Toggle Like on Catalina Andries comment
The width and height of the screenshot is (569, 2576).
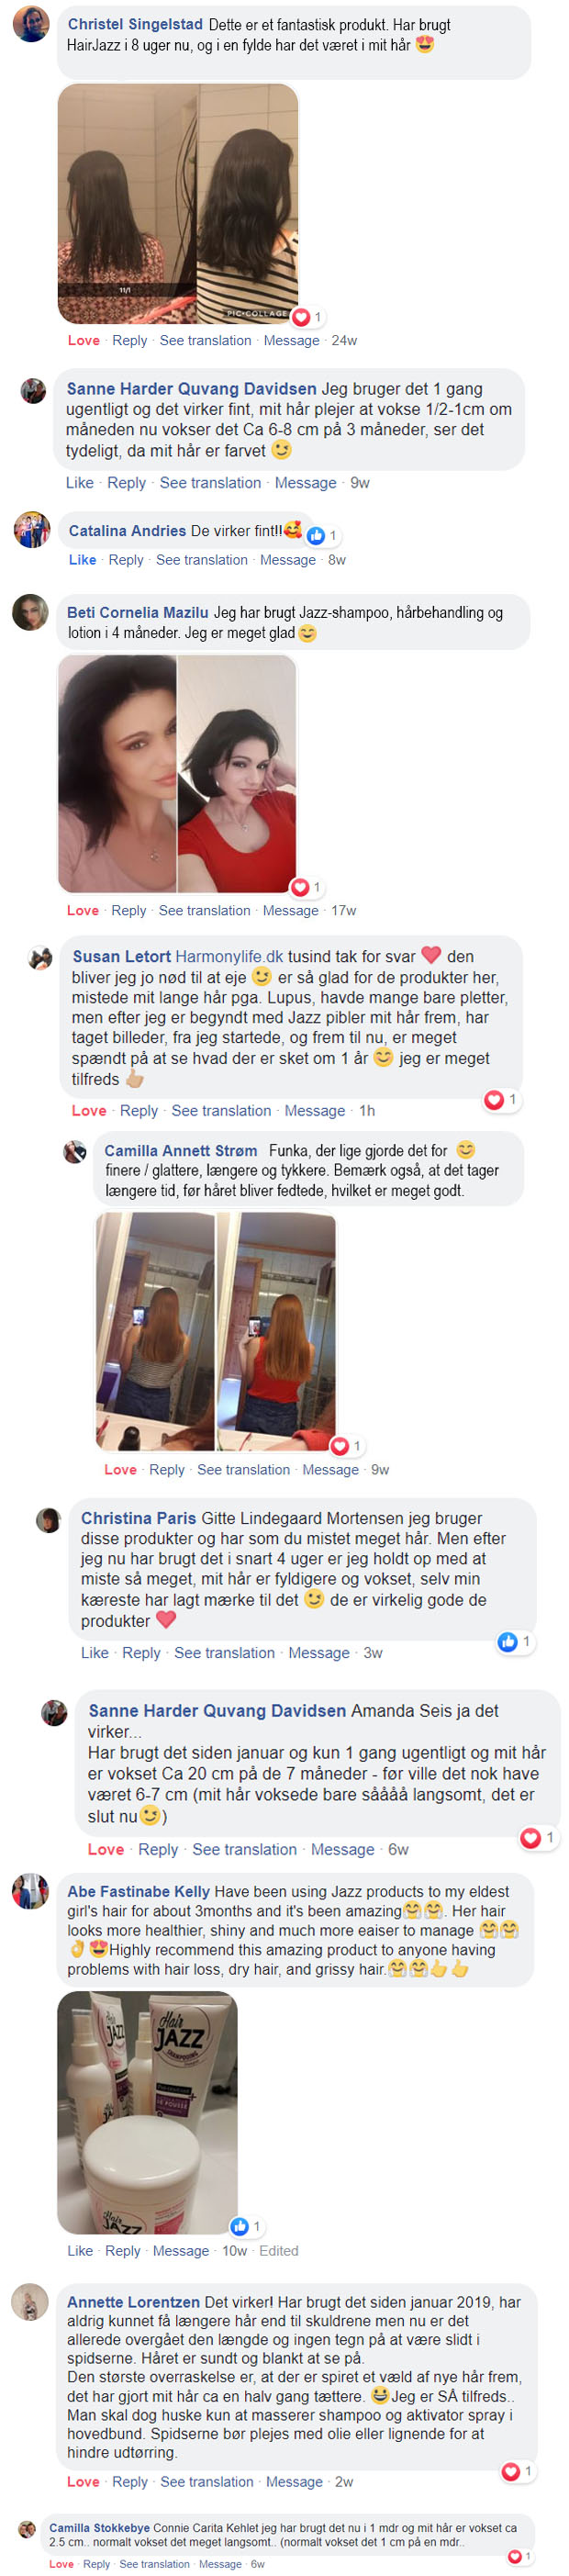[83, 560]
